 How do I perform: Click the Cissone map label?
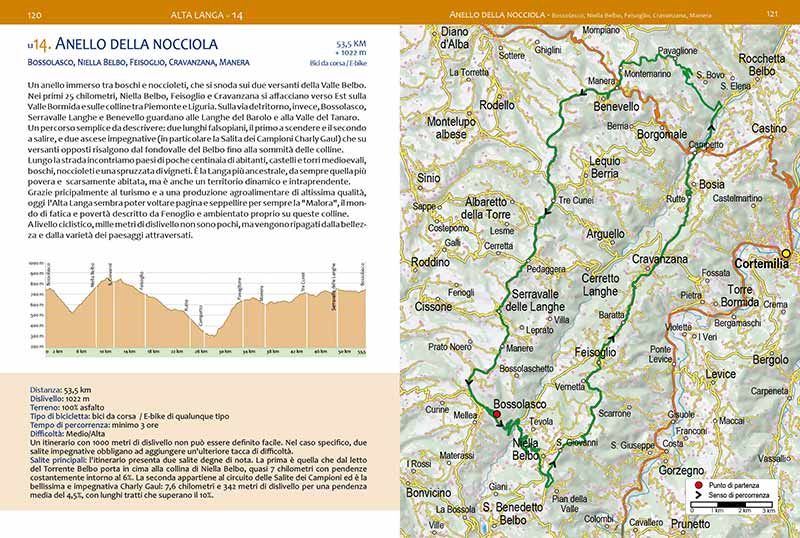(433, 307)
